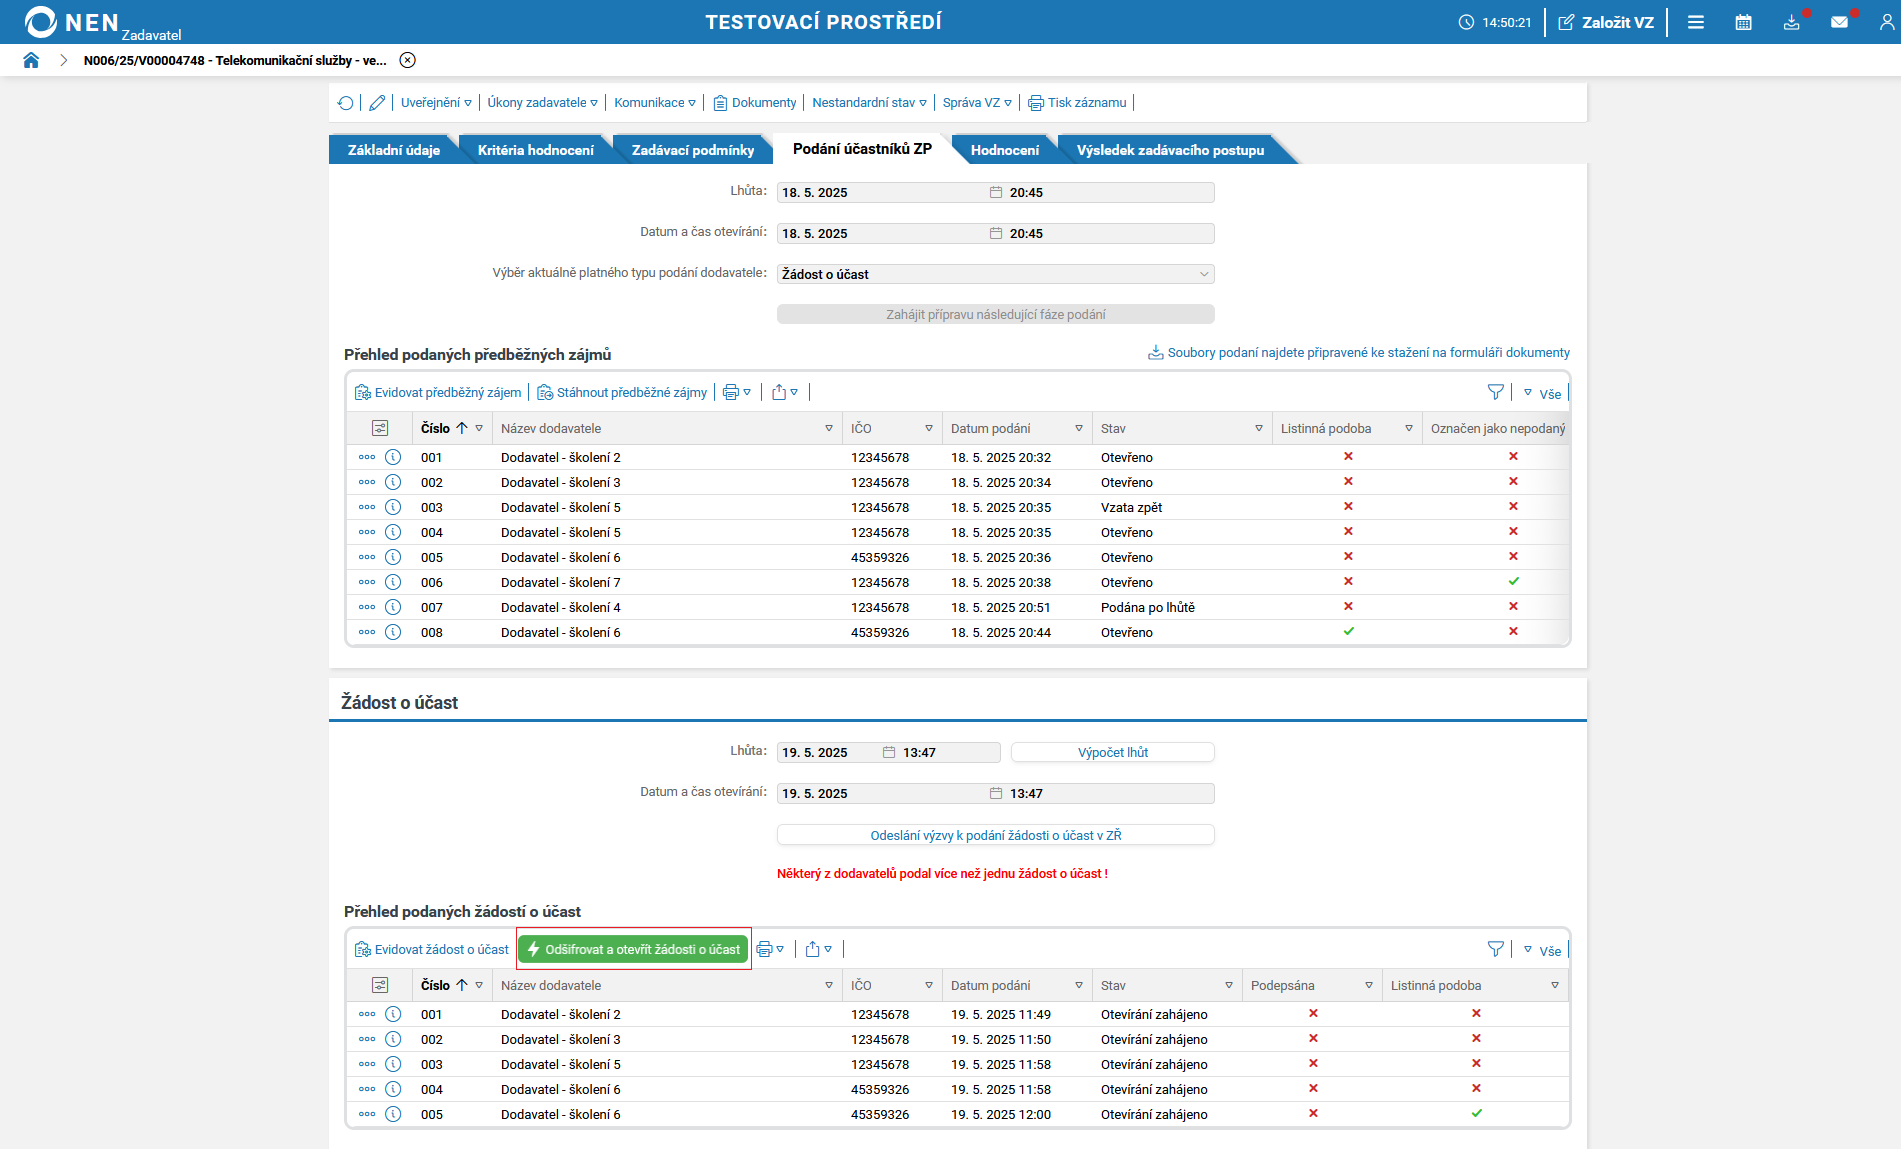Image resolution: width=1901 pixels, height=1149 pixels.
Task: Expand the Správa VZ menu
Action: tap(976, 103)
